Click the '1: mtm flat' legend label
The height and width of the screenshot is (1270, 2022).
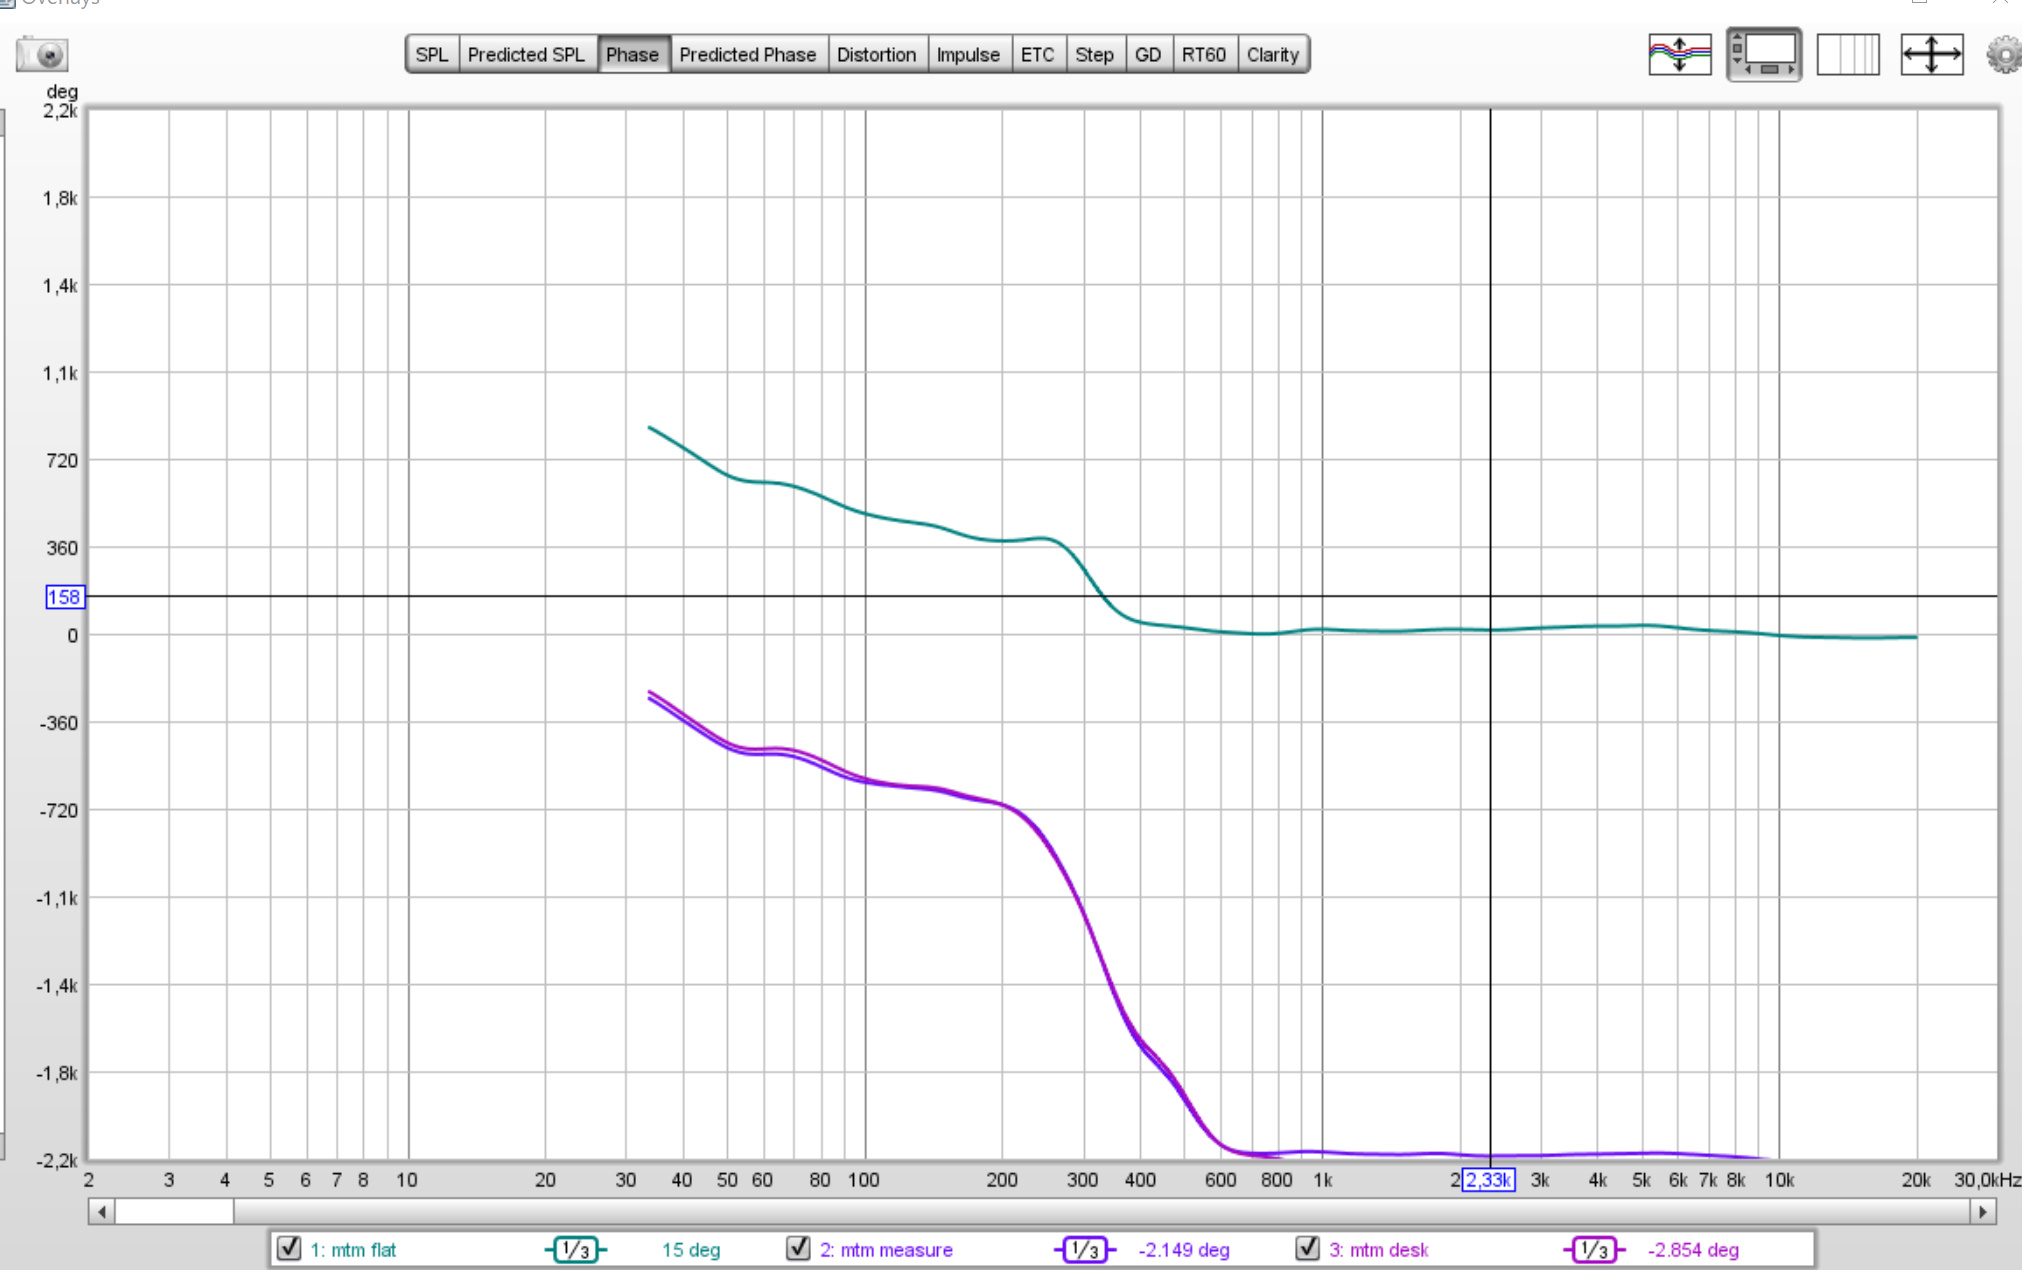pos(353,1250)
